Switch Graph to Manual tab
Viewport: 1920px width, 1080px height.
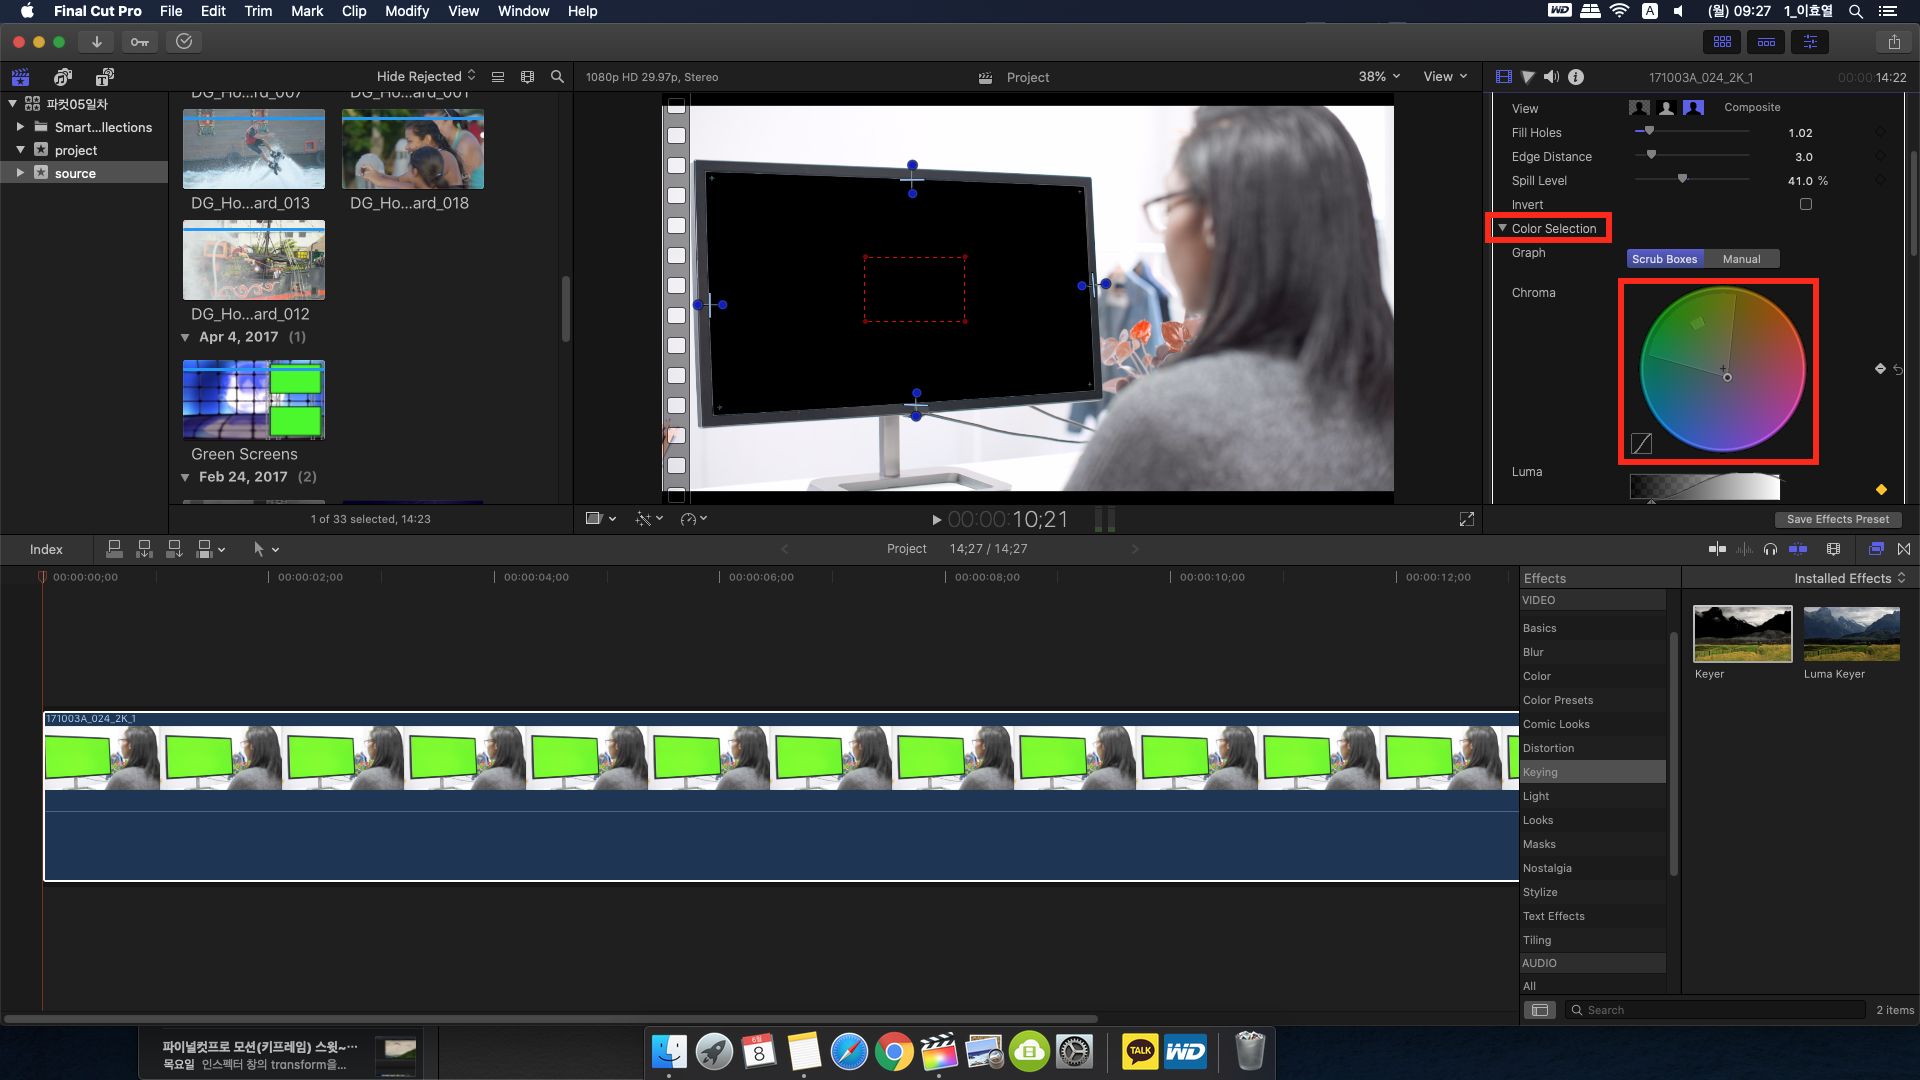[x=1741, y=259]
